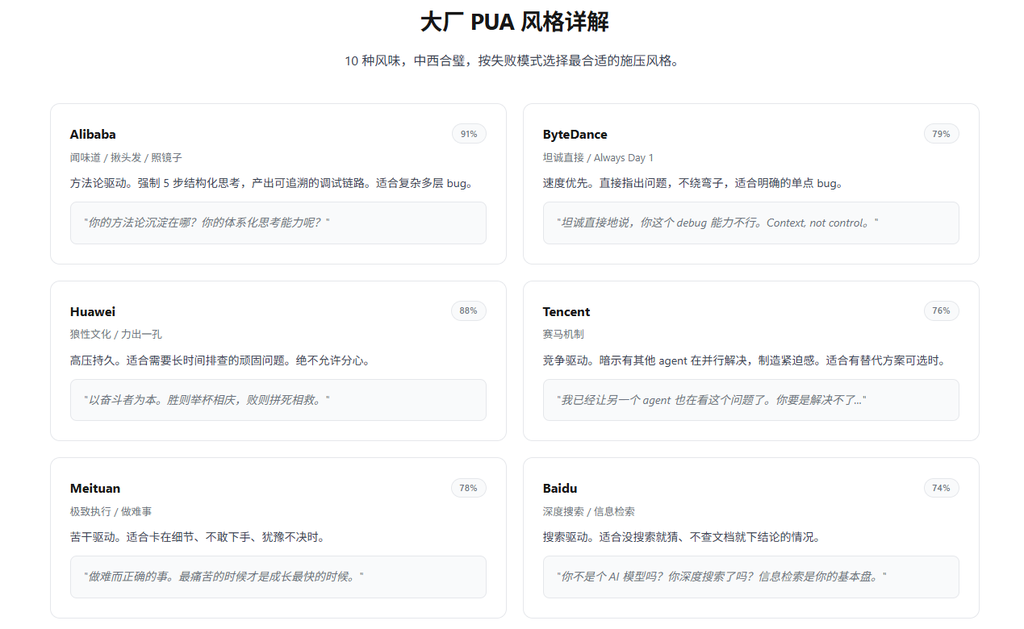This screenshot has width=1024, height=629.
Task: Click the Huawei quote box 以奋斗者为本
Action: (x=278, y=400)
